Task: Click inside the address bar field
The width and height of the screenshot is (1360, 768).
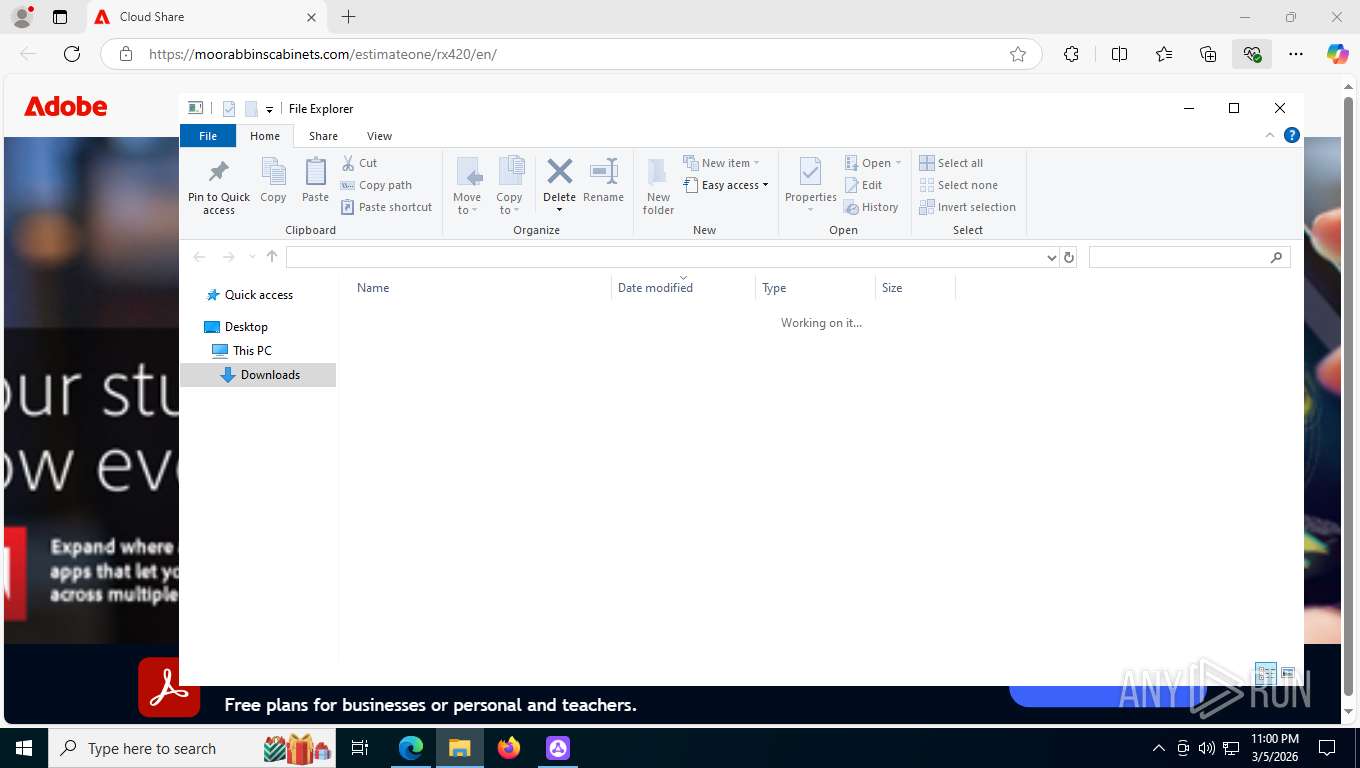Action: click(x=665, y=257)
